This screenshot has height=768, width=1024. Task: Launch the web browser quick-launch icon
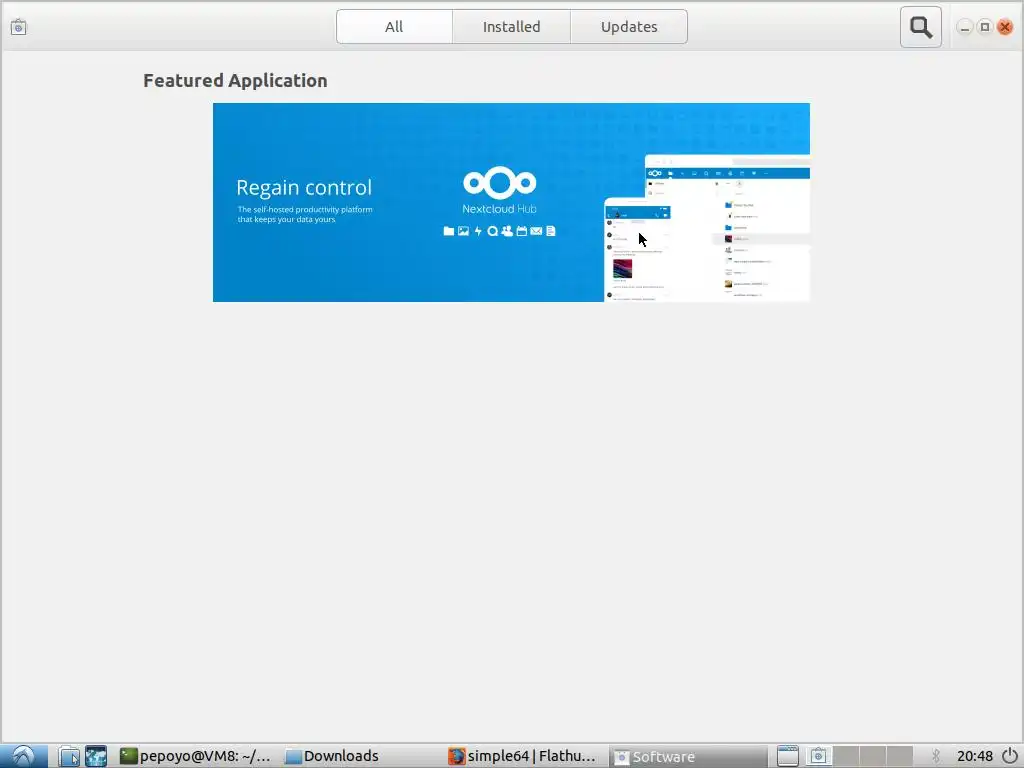tap(96, 756)
